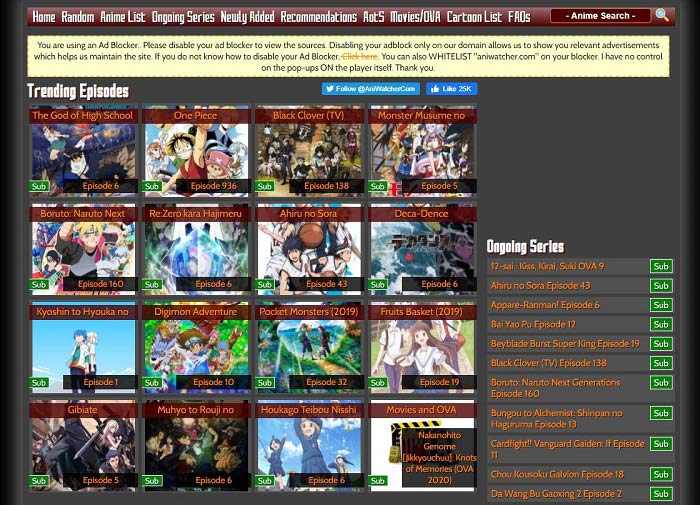Open the Cartoon List menu item

coord(474,17)
